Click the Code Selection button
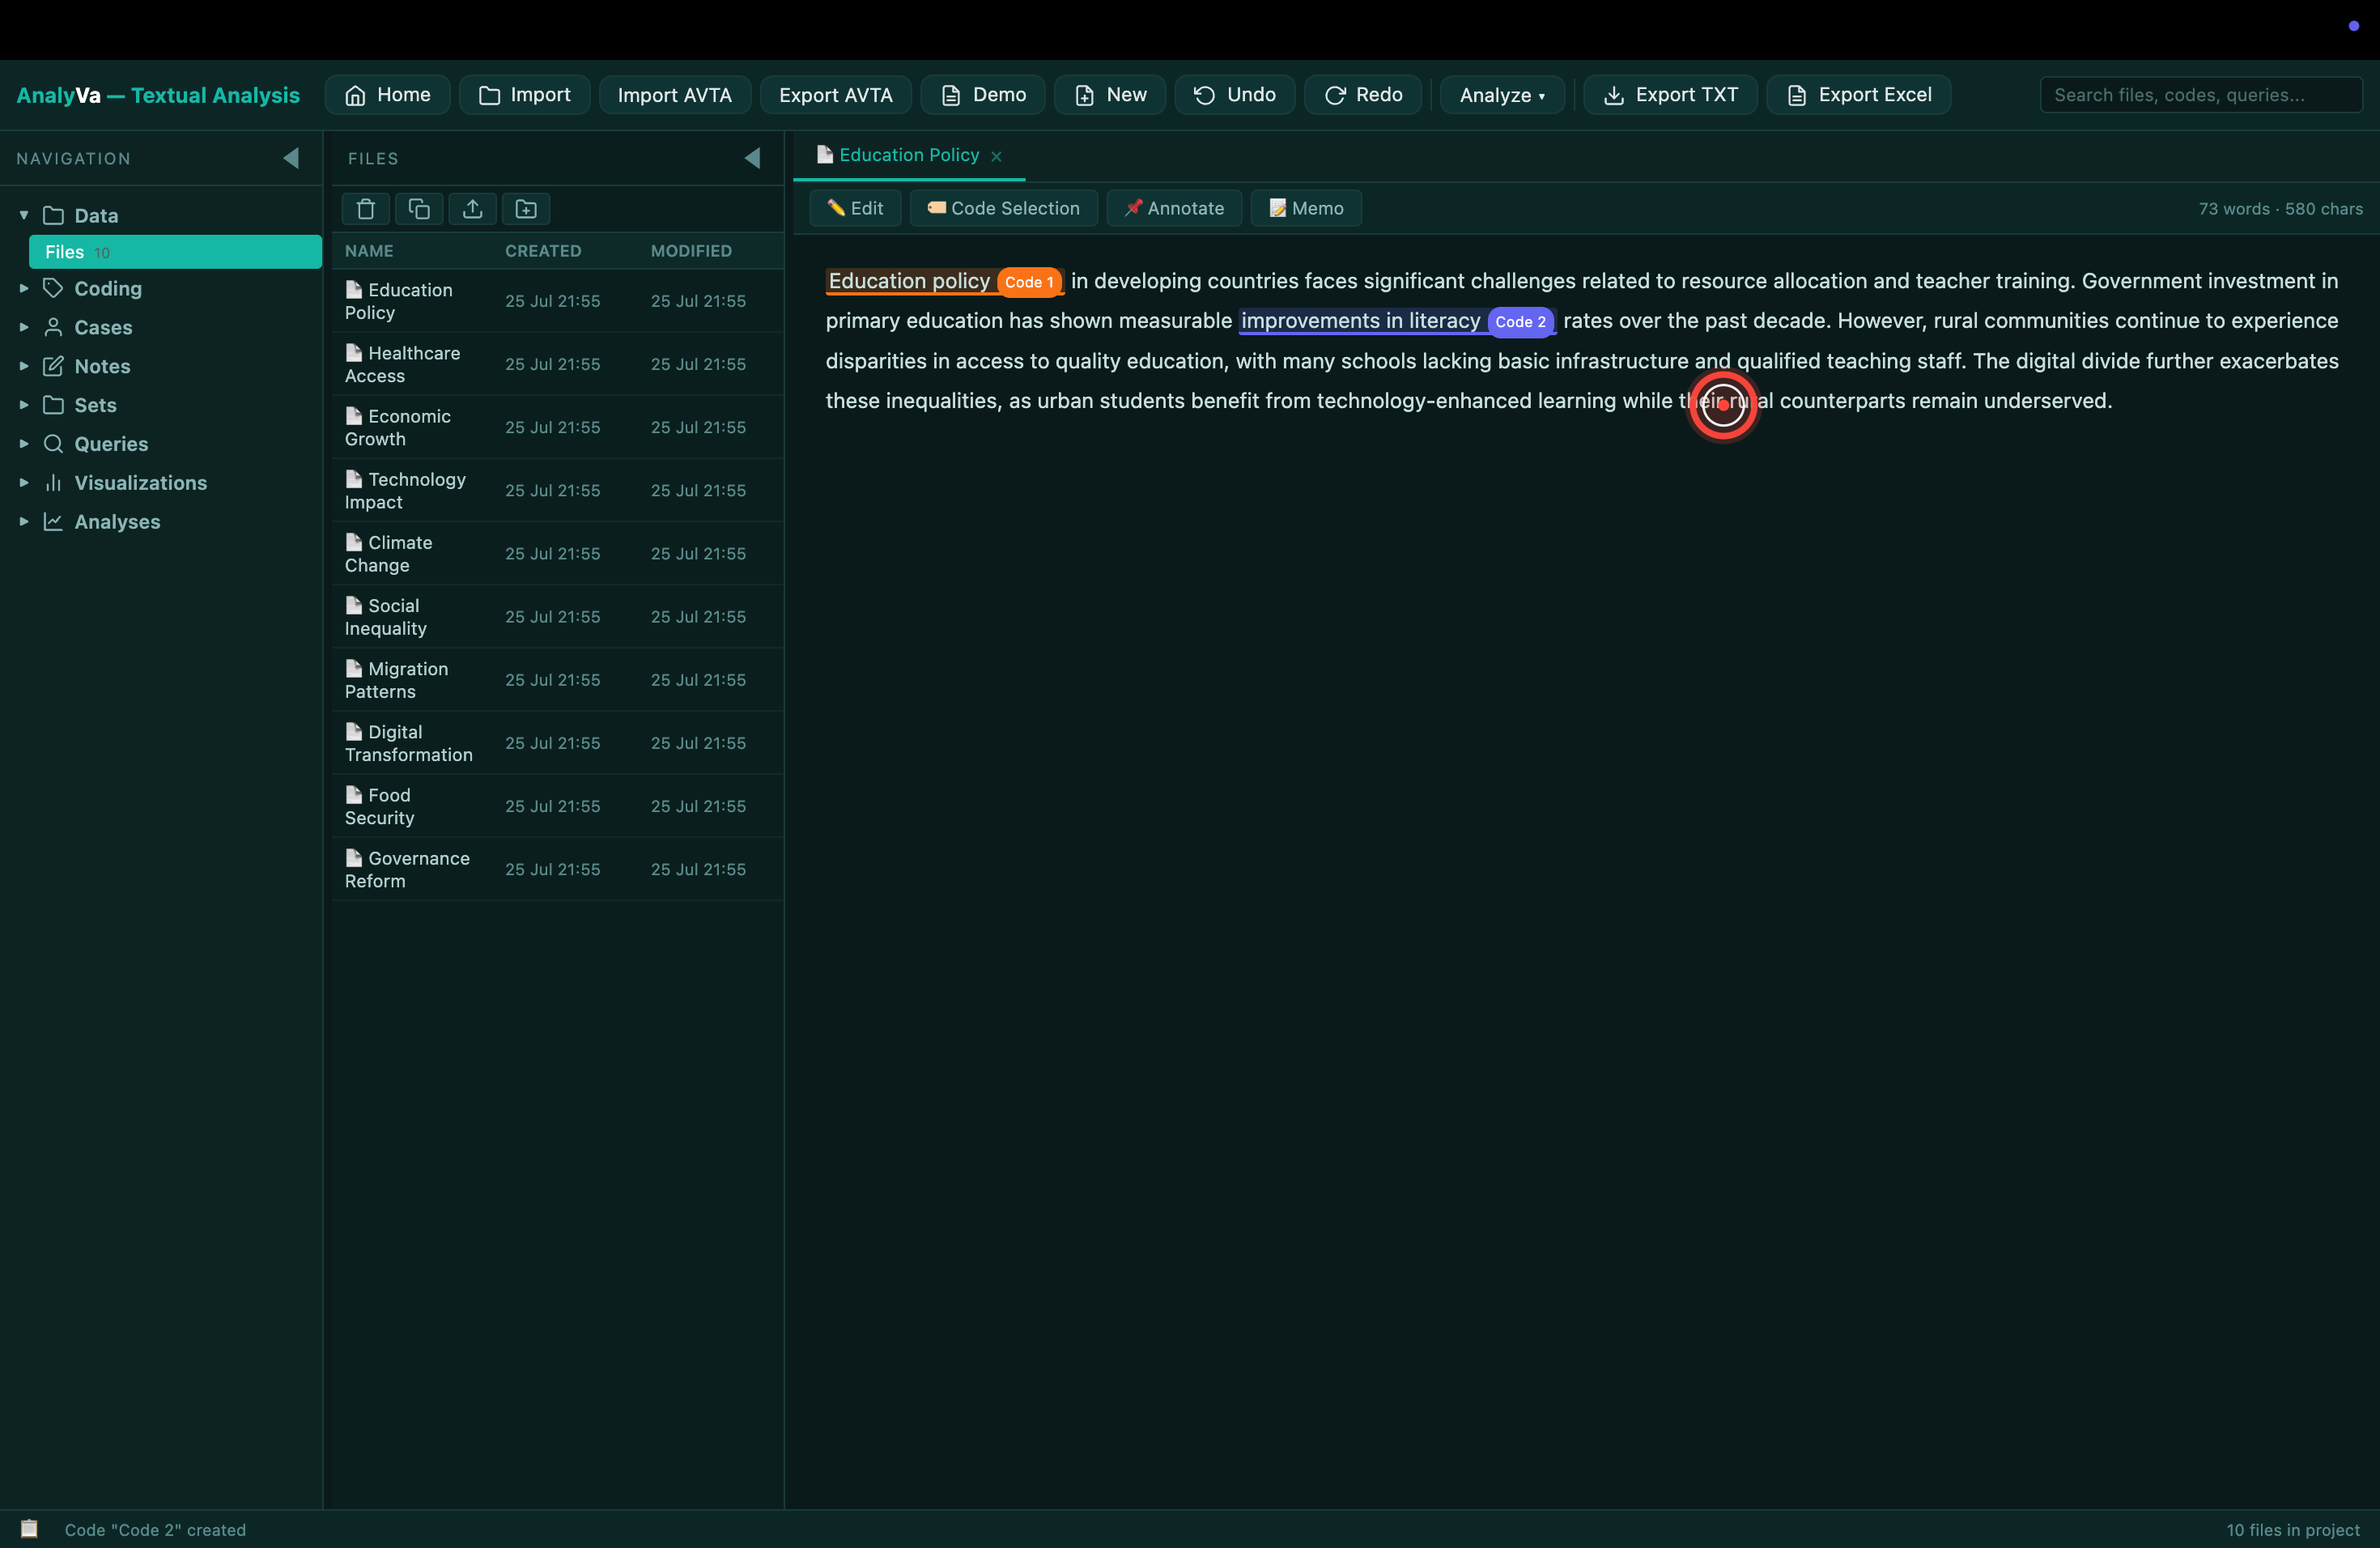 [x=1003, y=208]
